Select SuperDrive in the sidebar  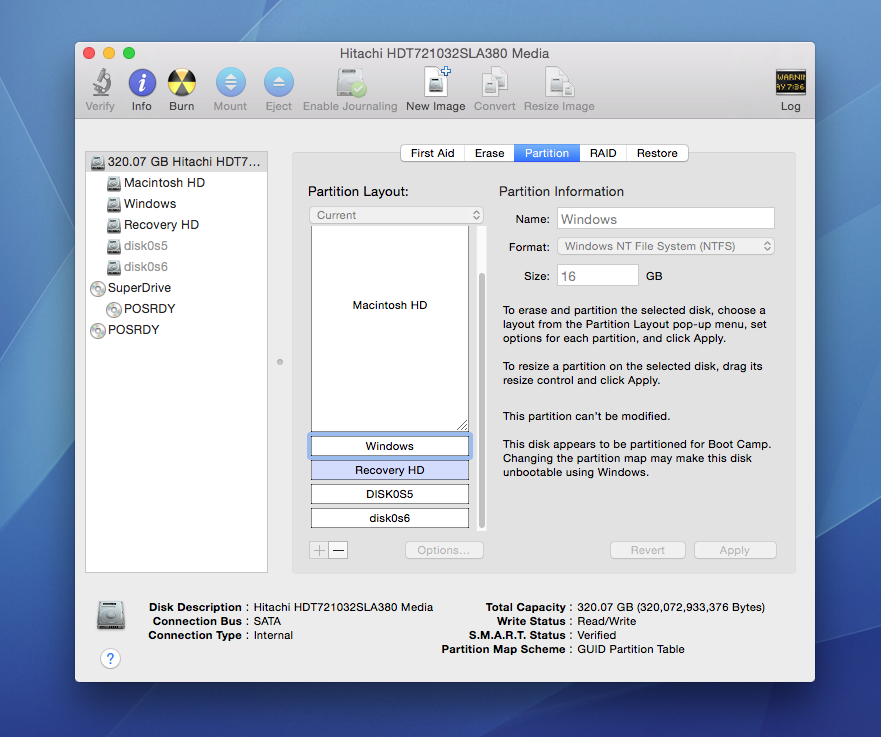pos(176,288)
